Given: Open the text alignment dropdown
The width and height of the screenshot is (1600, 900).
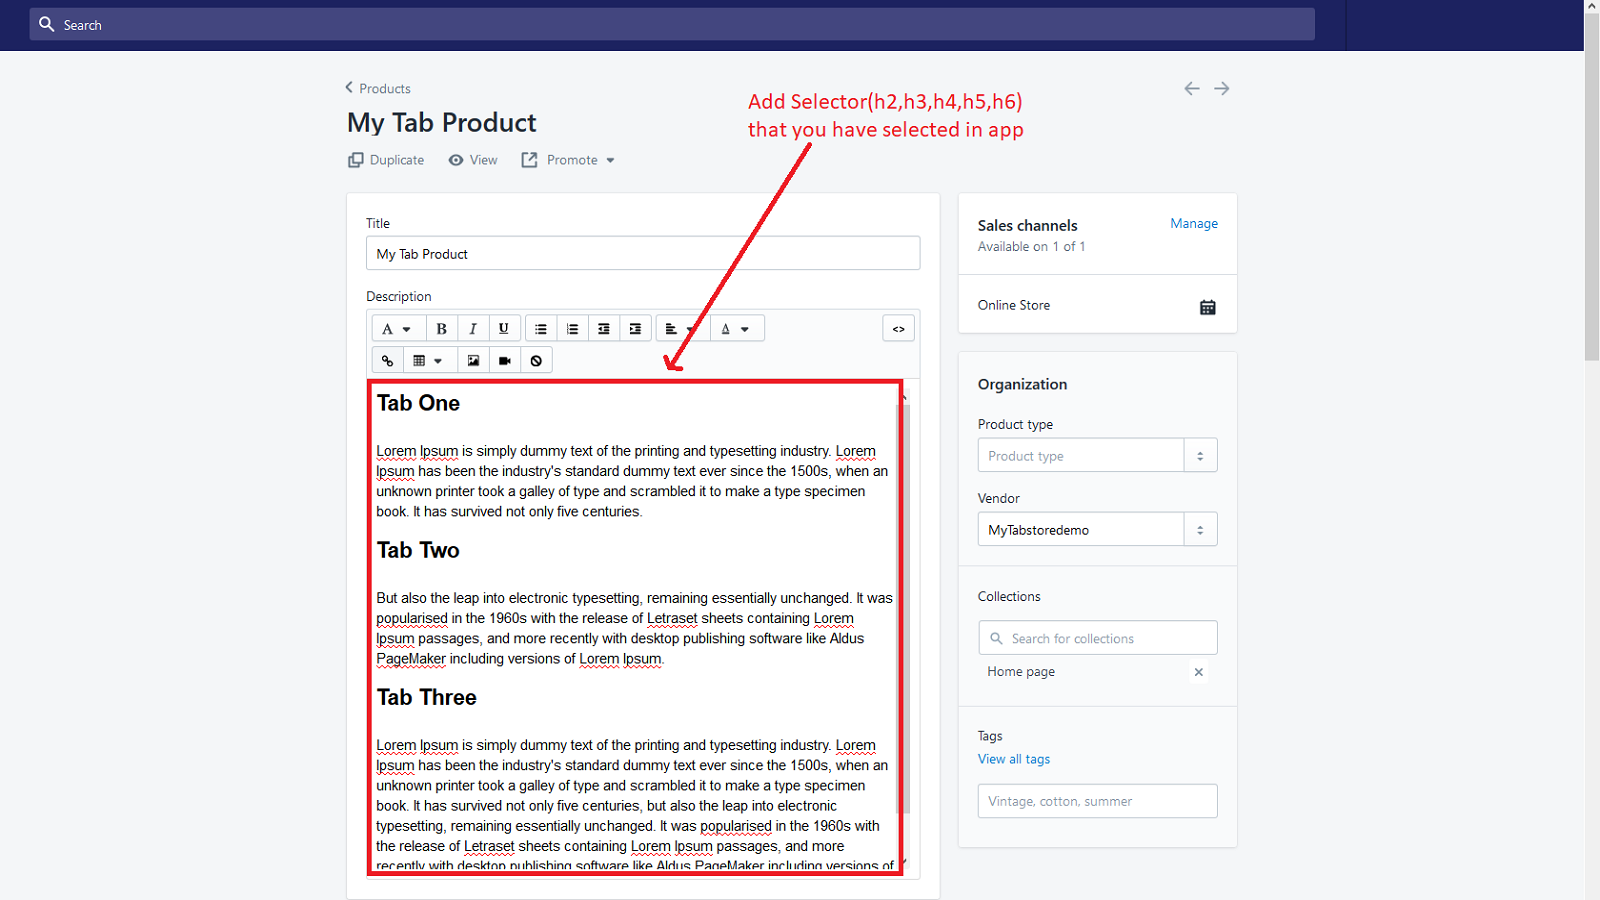Looking at the screenshot, I should [678, 328].
